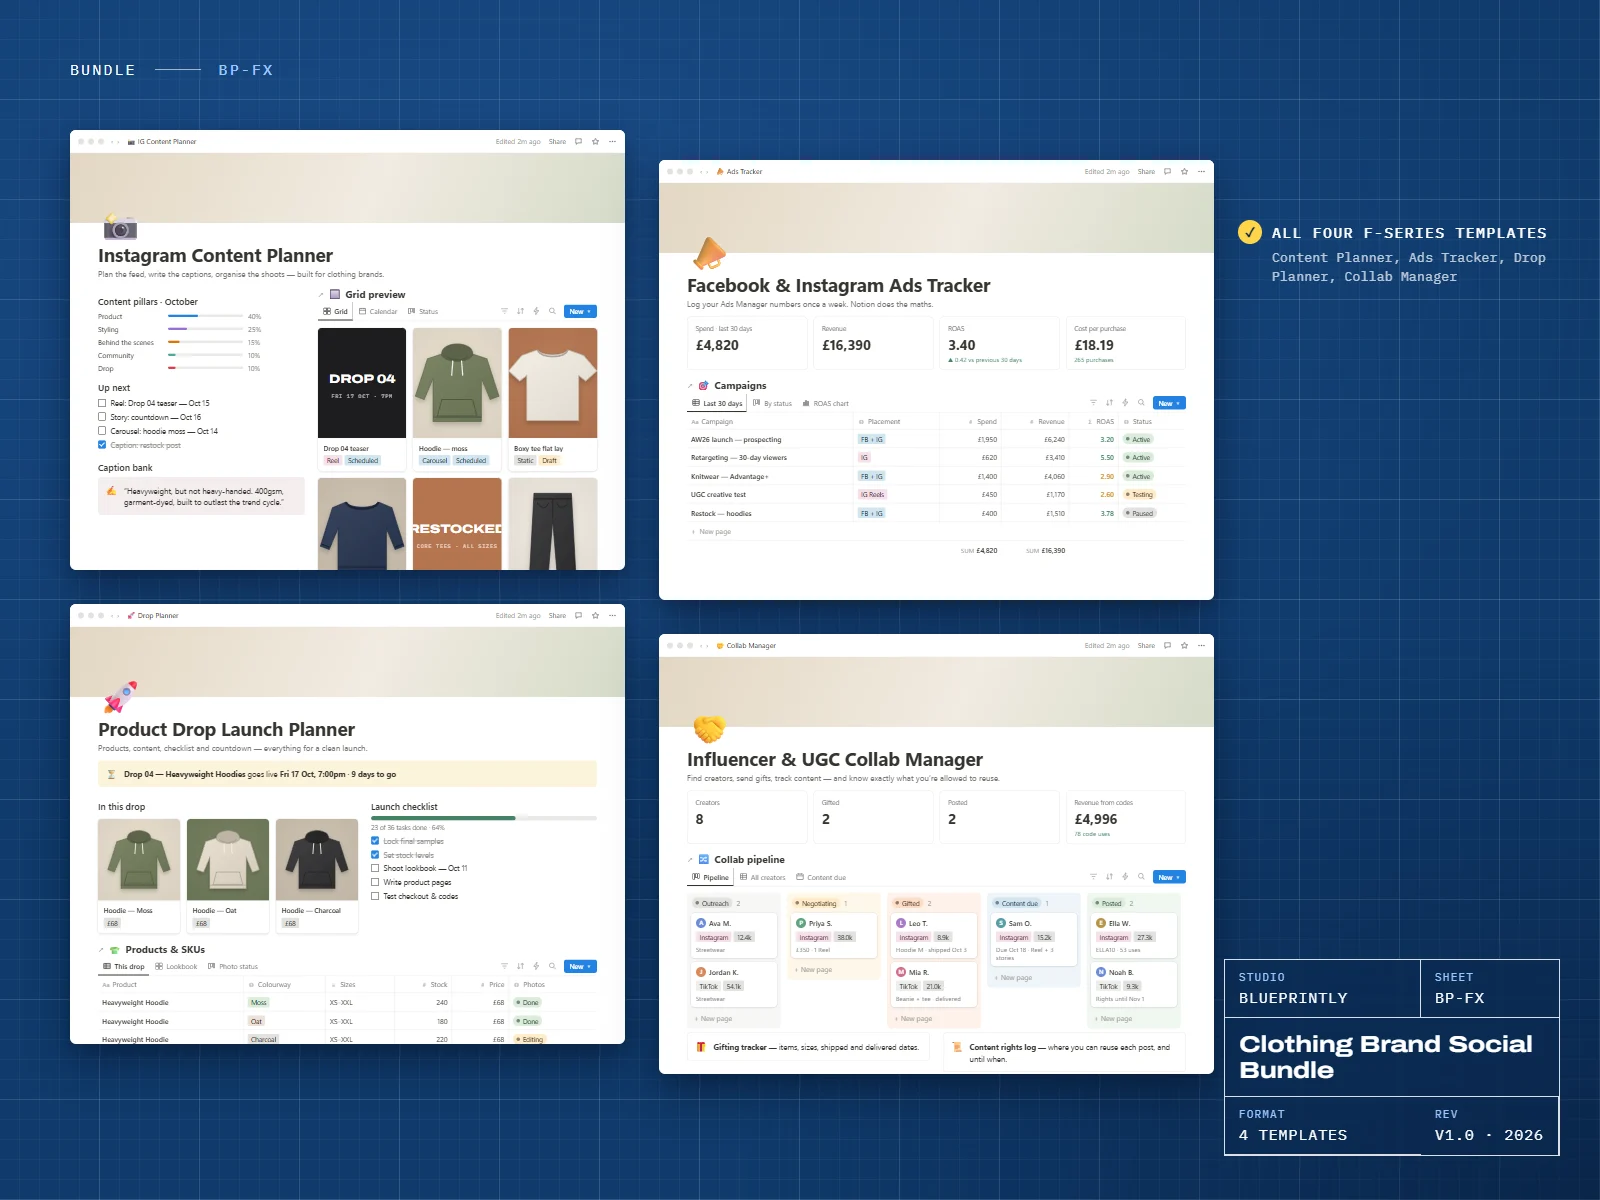Click the search icon in Products & SKUs toolbar
Screen dimensions: 1600x1200
click(552, 966)
